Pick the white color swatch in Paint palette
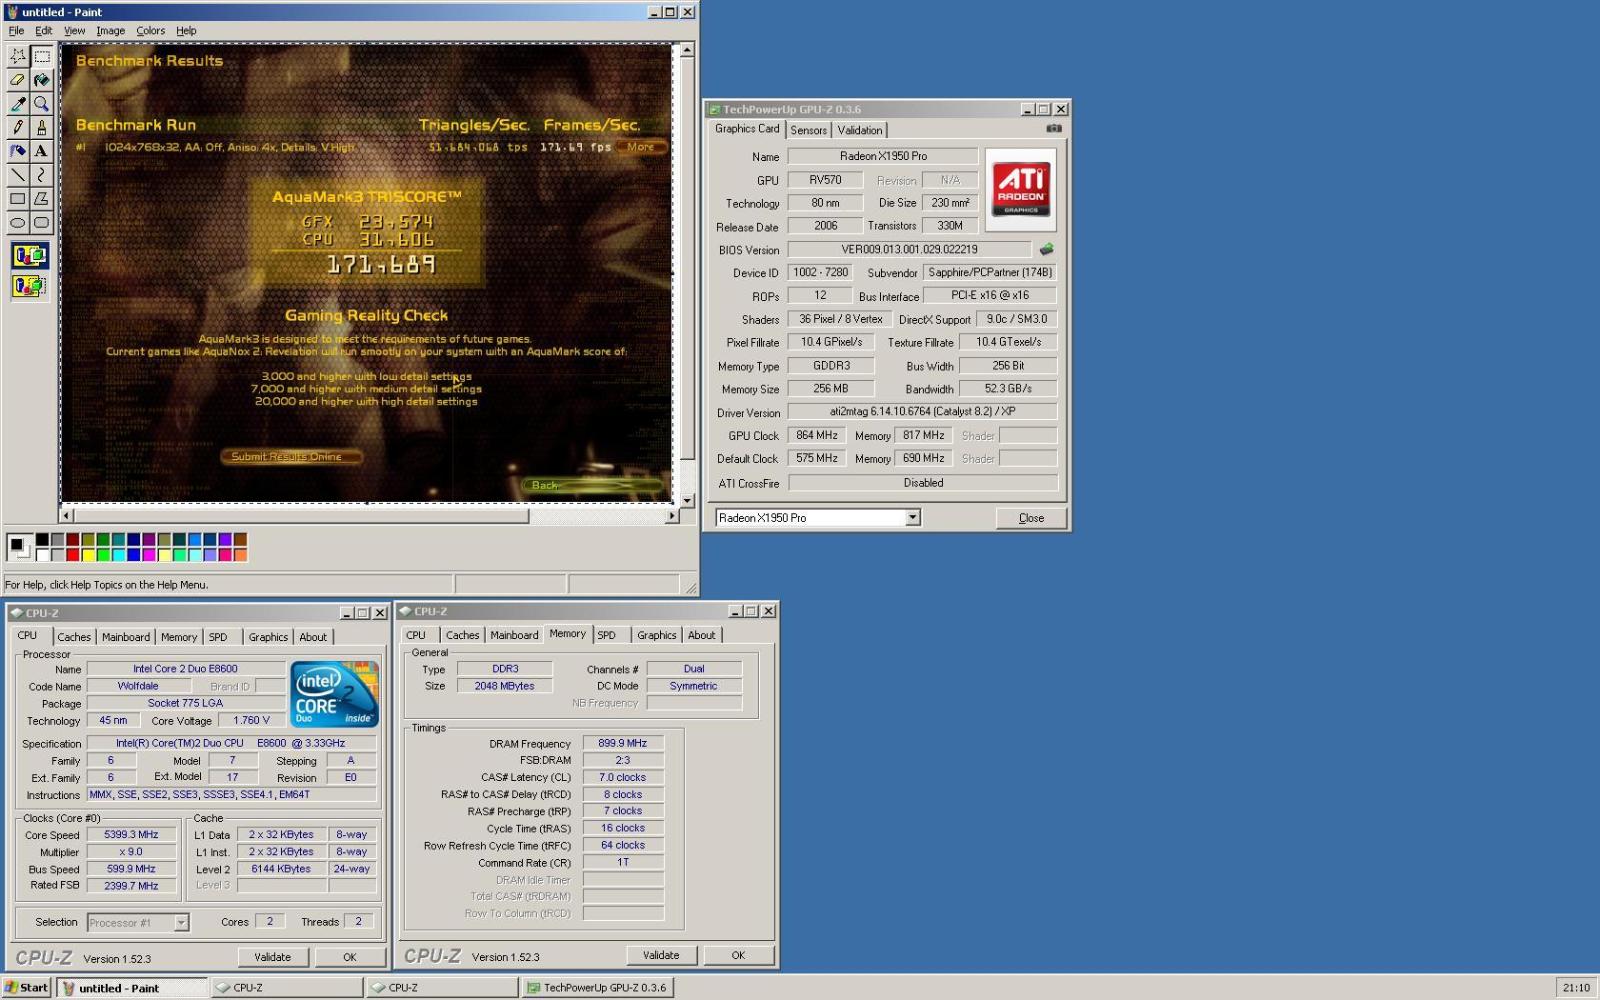Image resolution: width=1600 pixels, height=1000 pixels. click(42, 555)
